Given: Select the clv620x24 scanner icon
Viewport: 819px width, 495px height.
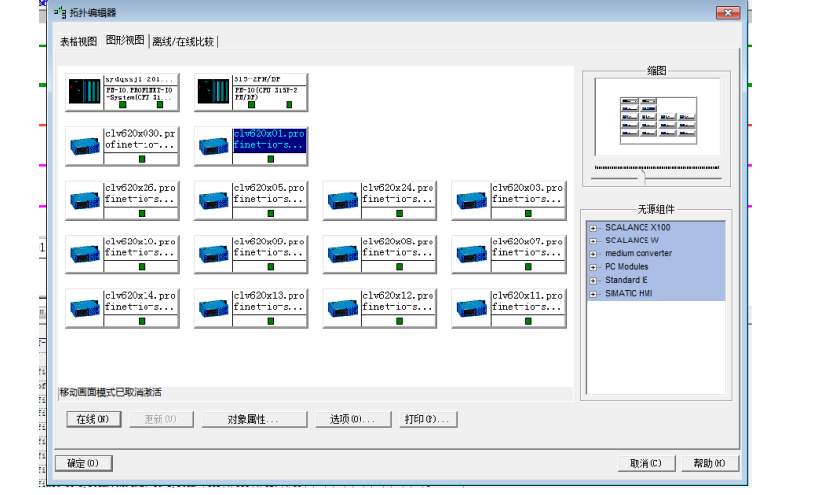Looking at the screenshot, I should coord(342,200).
